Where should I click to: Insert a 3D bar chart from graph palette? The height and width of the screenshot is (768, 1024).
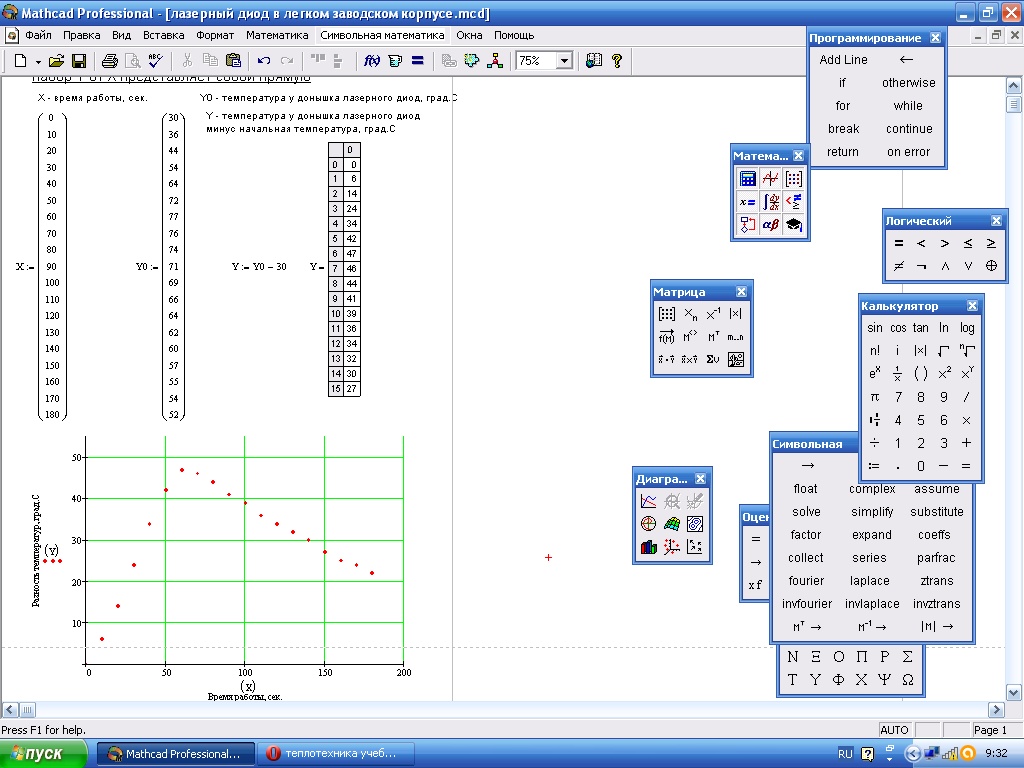click(648, 547)
